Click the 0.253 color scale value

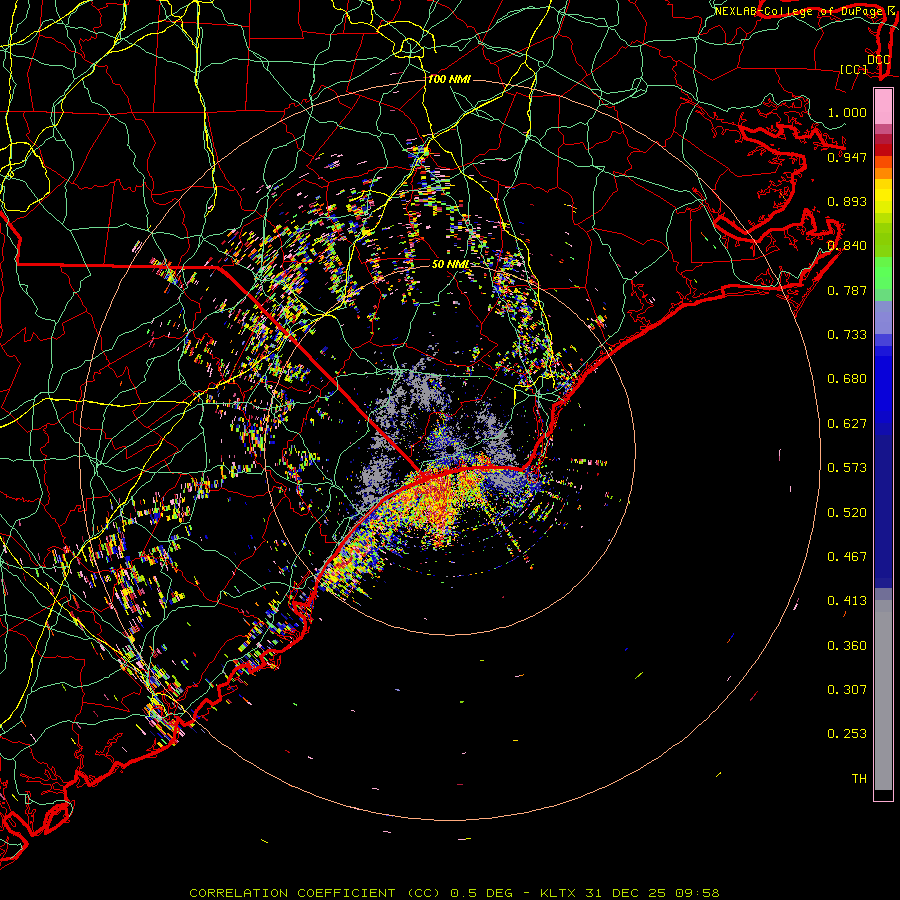click(x=847, y=734)
